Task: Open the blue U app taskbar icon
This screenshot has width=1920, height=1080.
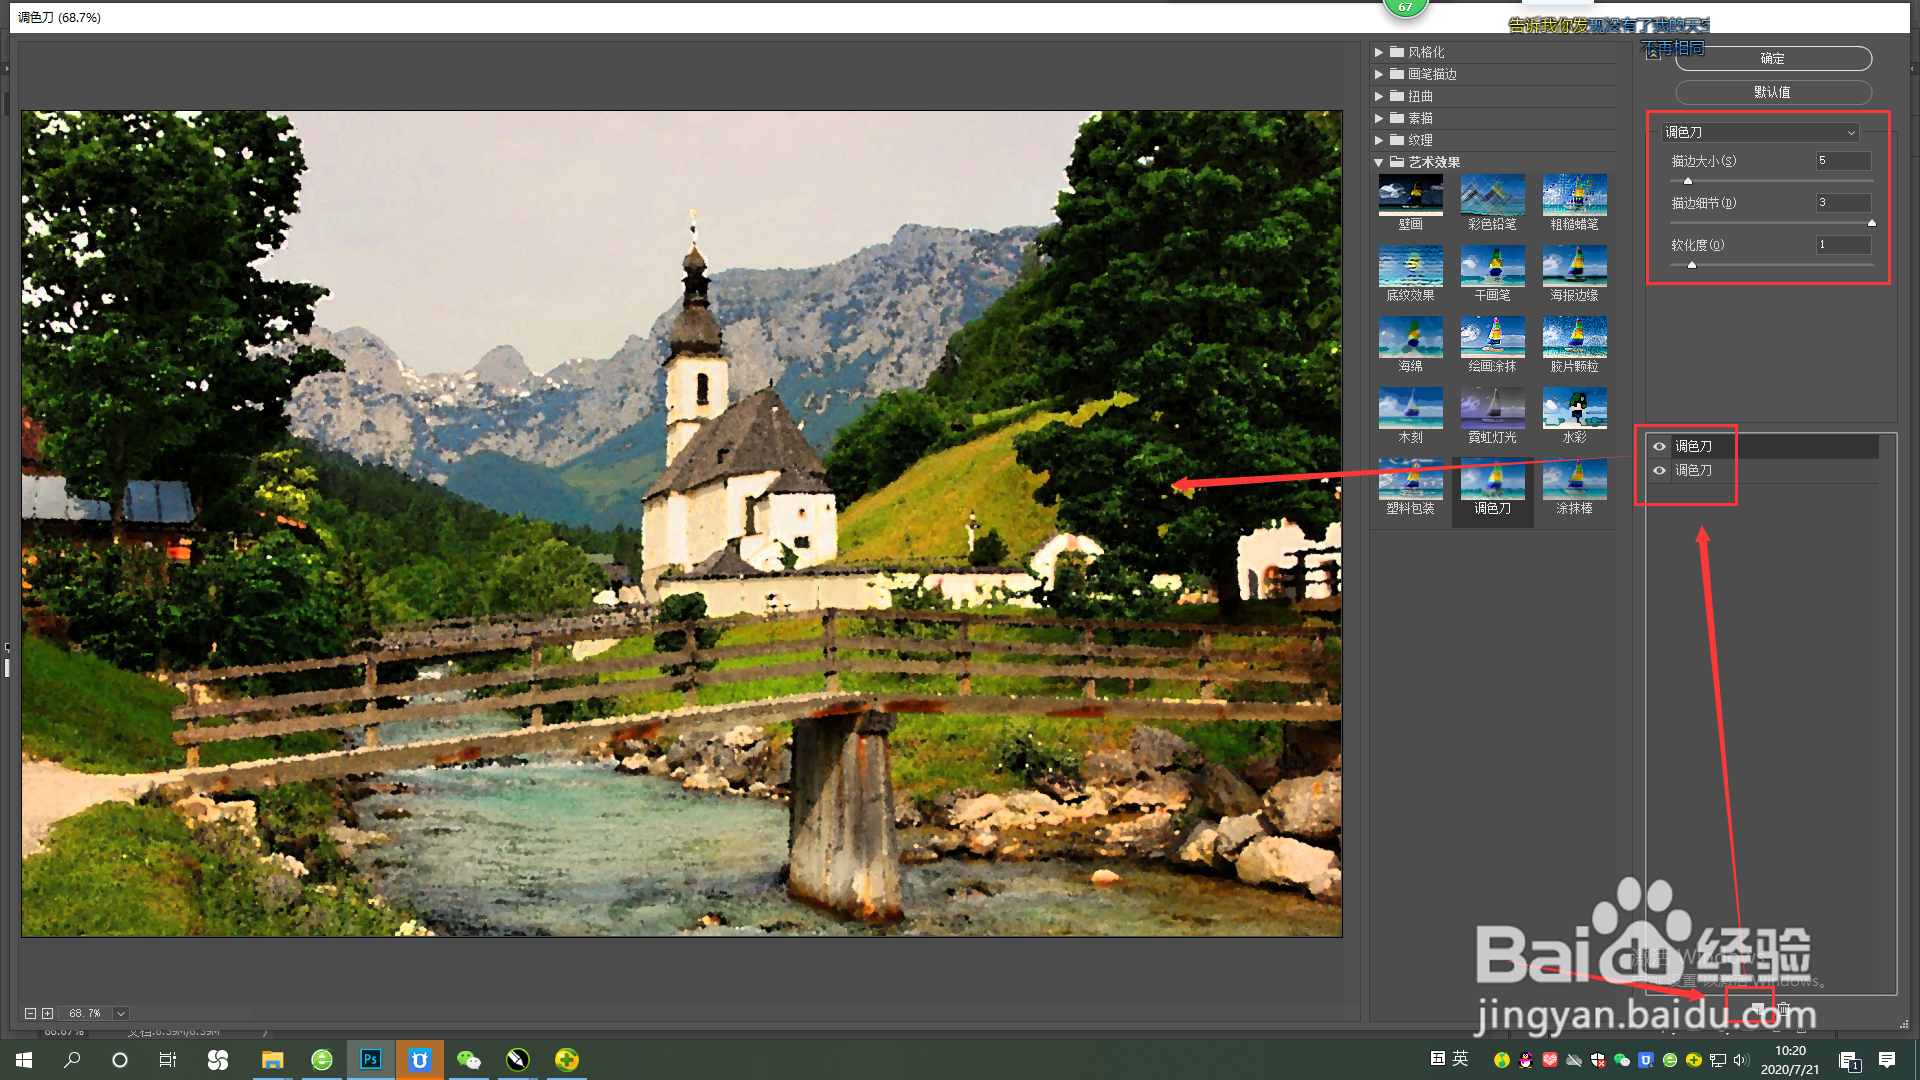Action: [x=420, y=1060]
